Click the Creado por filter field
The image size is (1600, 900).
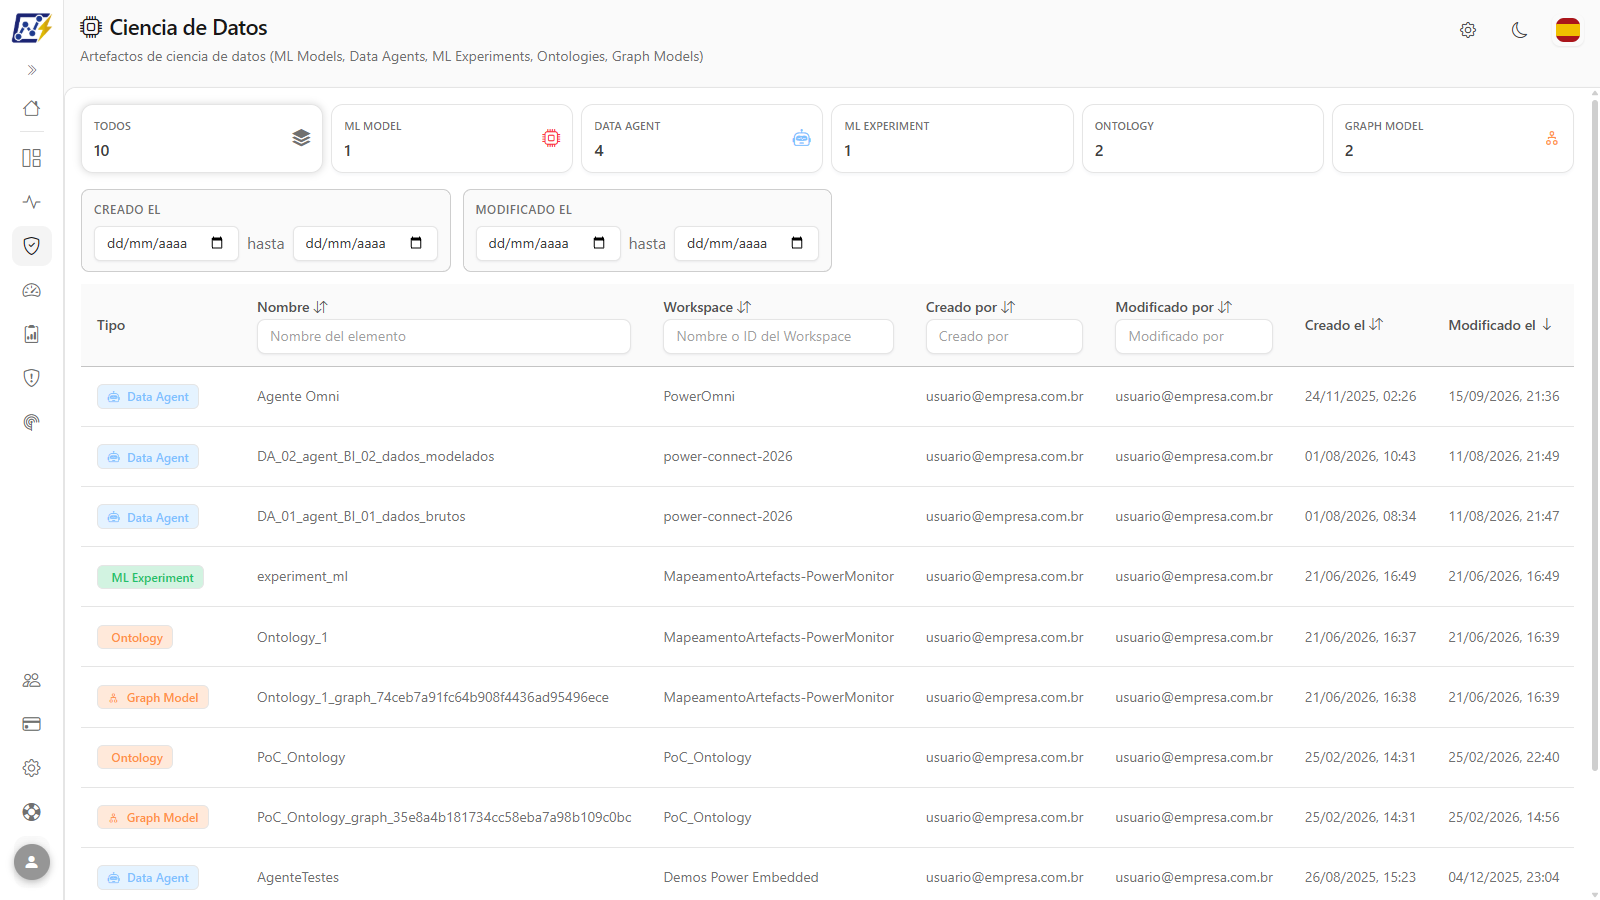(x=1004, y=336)
